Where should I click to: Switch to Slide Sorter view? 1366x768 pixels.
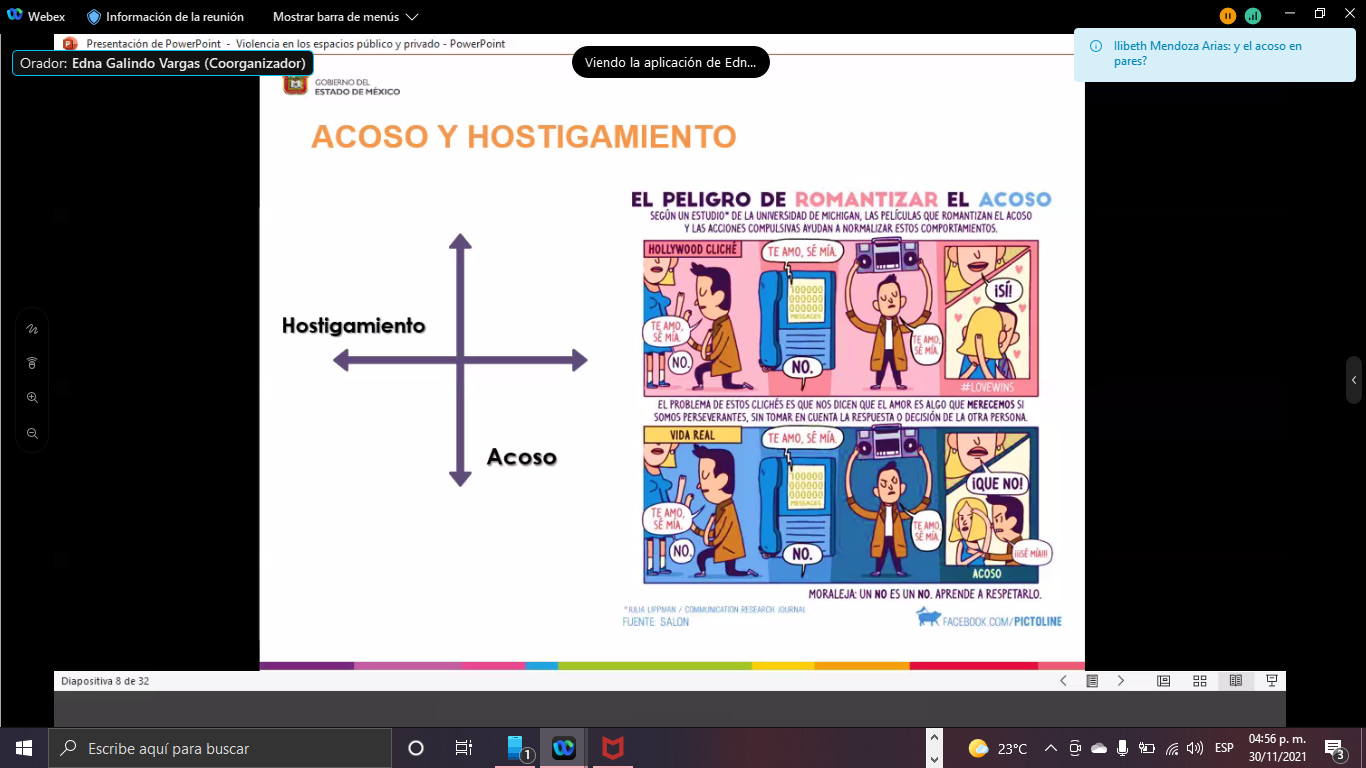(1200, 681)
